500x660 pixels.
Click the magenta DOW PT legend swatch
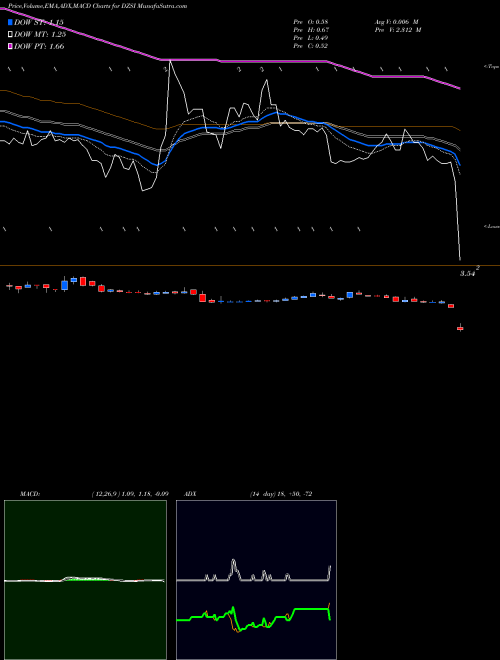click(11, 46)
